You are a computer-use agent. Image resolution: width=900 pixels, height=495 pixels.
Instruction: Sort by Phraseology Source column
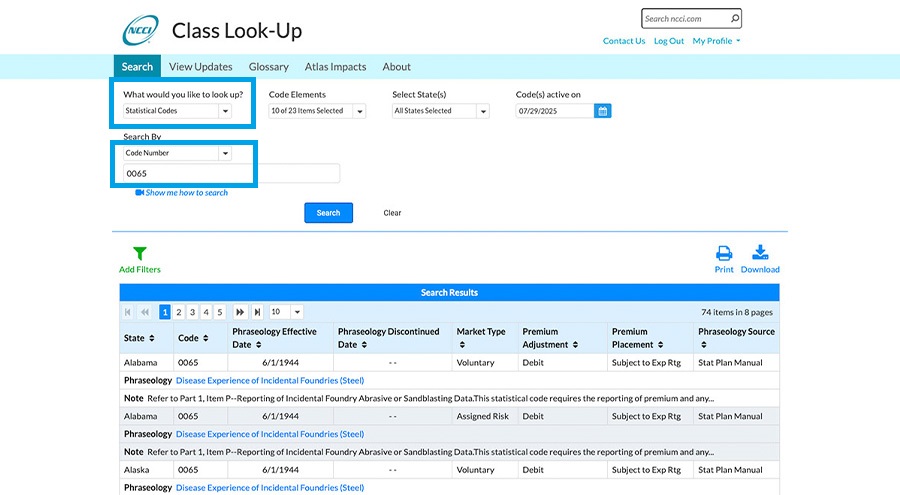[x=704, y=345]
